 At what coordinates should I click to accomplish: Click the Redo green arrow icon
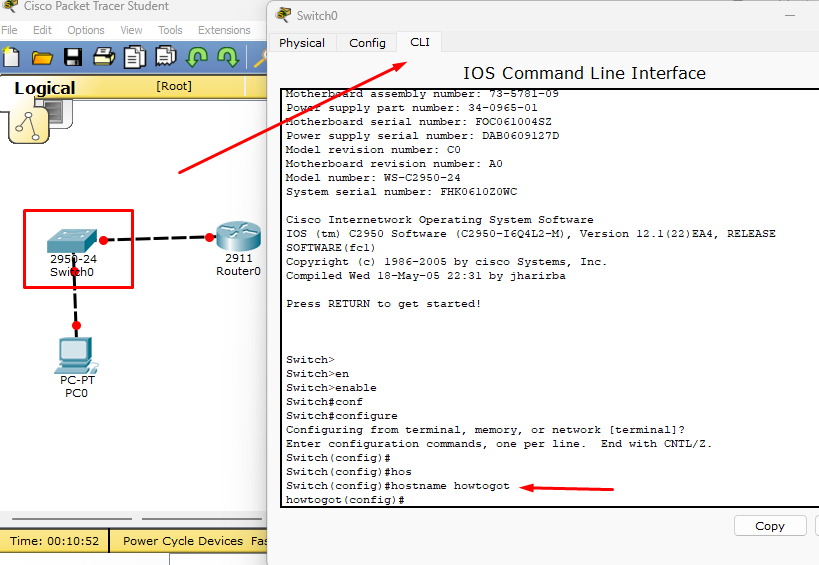228,57
